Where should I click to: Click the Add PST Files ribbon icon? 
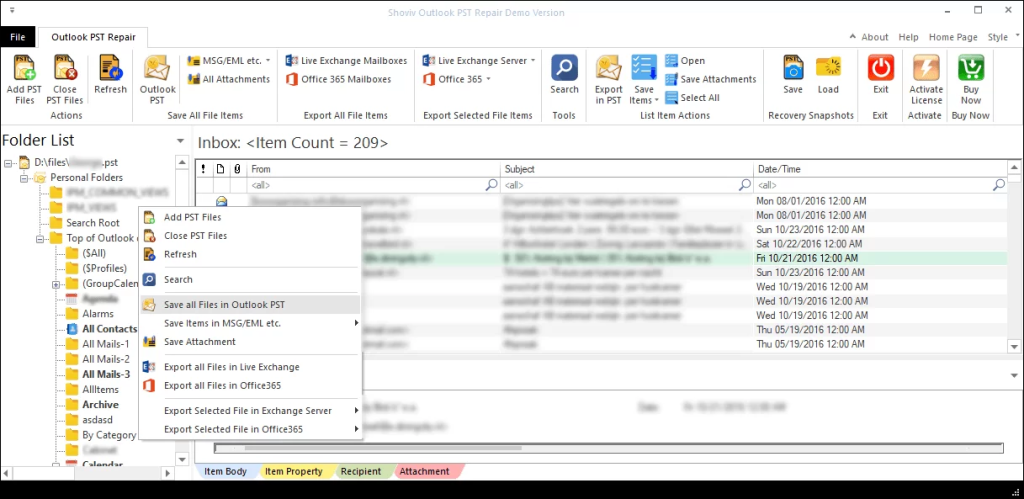24,70
